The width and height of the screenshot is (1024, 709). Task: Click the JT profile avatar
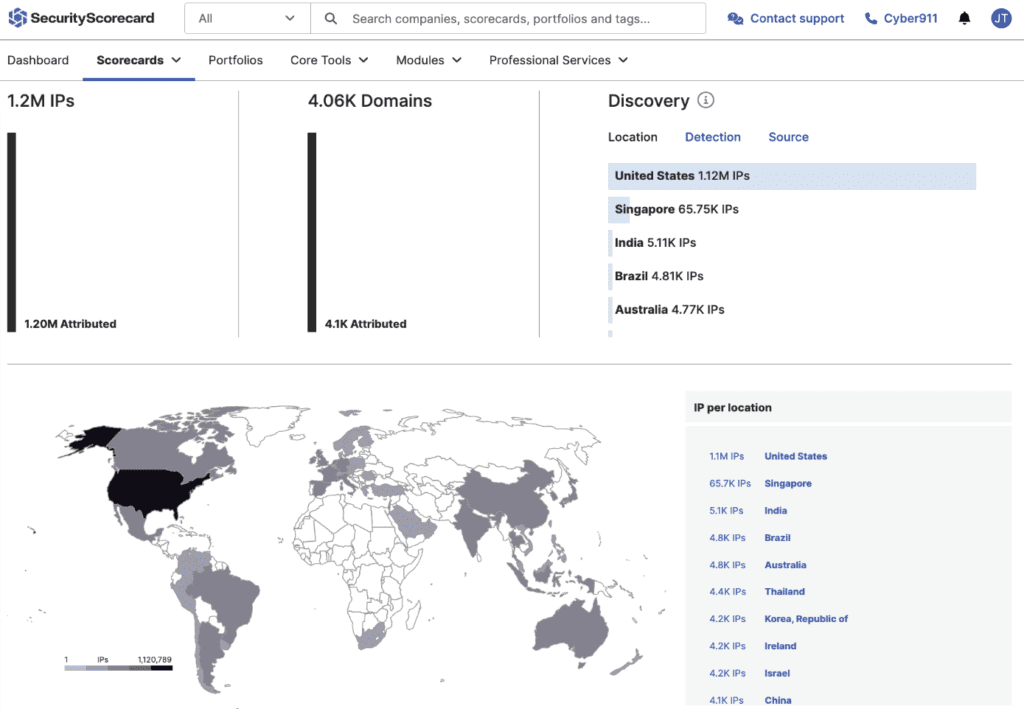coord(1001,18)
